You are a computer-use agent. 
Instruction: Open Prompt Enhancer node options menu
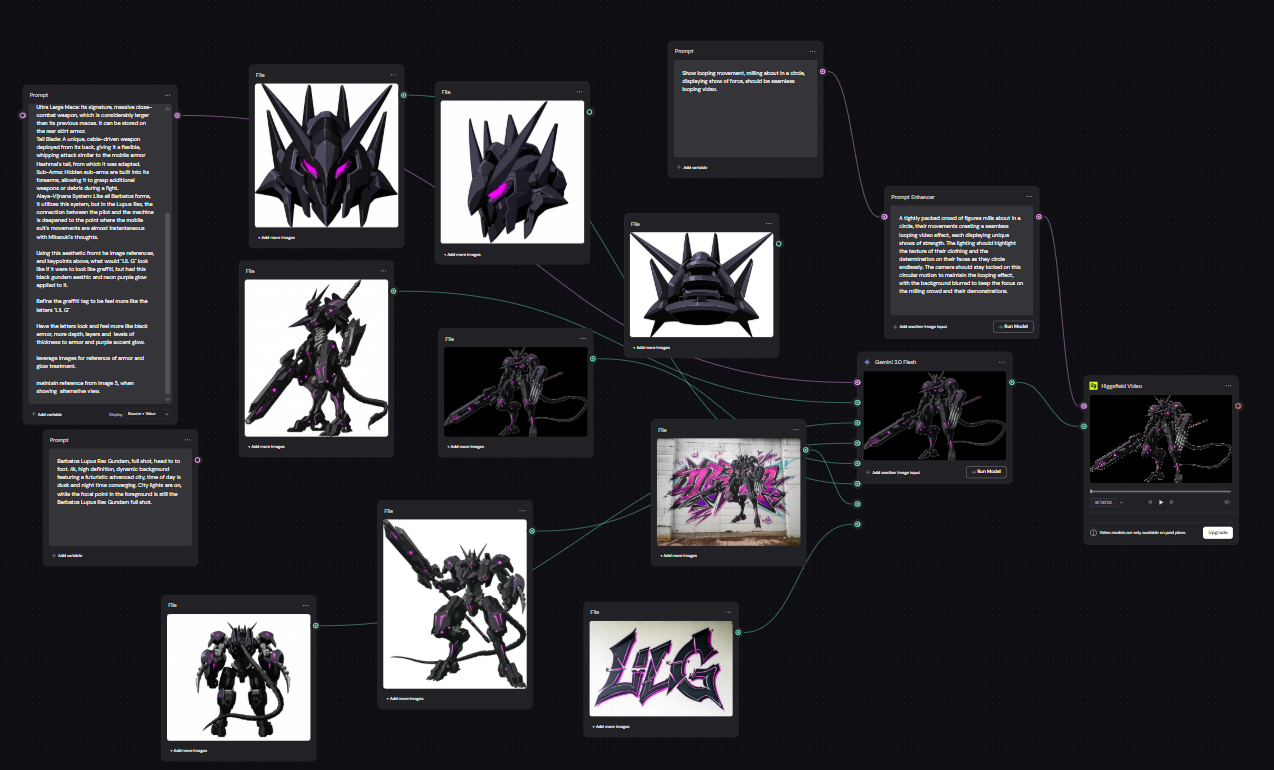click(1029, 196)
